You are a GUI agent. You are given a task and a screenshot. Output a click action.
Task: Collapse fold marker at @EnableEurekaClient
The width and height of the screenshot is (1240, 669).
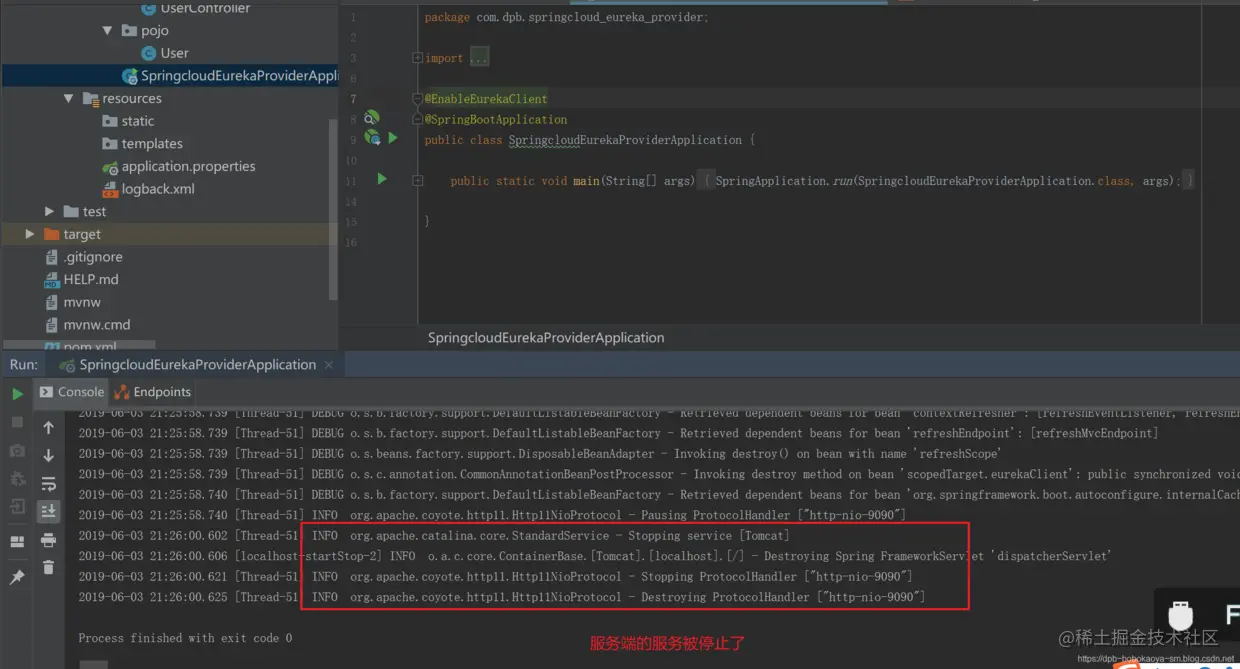[x=417, y=99]
